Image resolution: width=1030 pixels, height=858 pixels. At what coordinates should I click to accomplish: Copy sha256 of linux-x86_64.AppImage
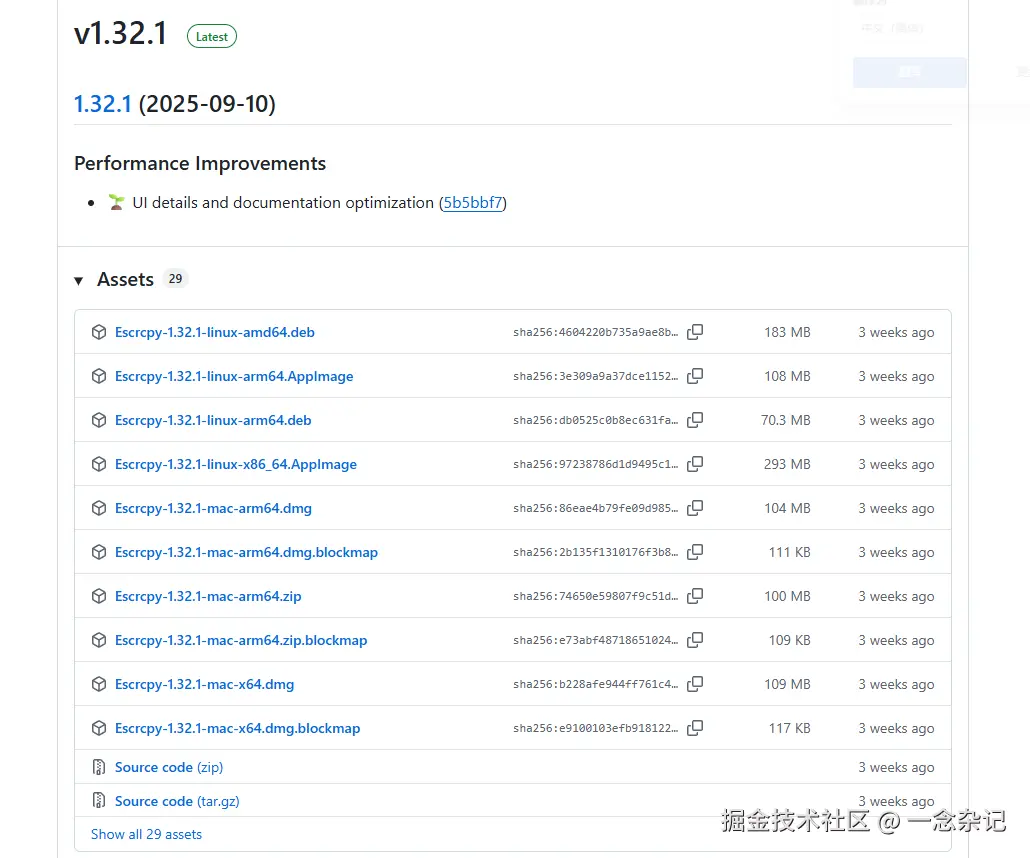695,464
